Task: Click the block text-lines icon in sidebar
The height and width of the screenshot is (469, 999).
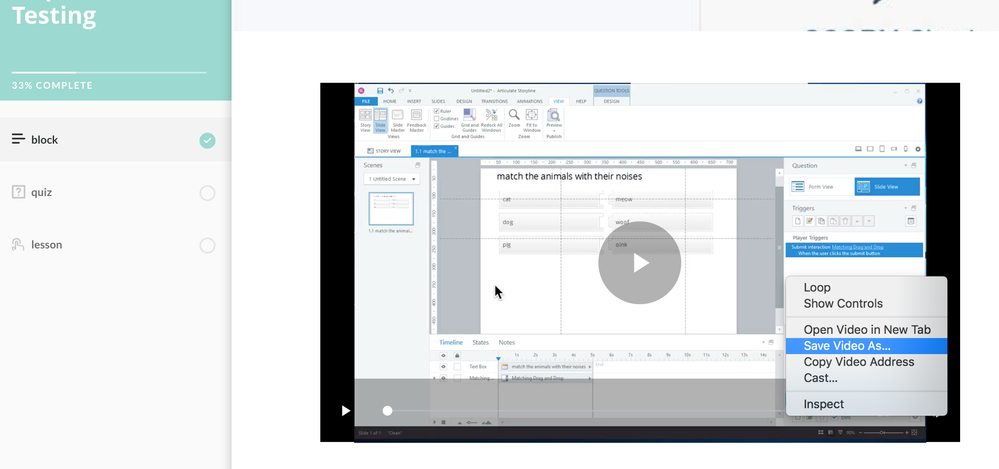Action: [x=18, y=139]
